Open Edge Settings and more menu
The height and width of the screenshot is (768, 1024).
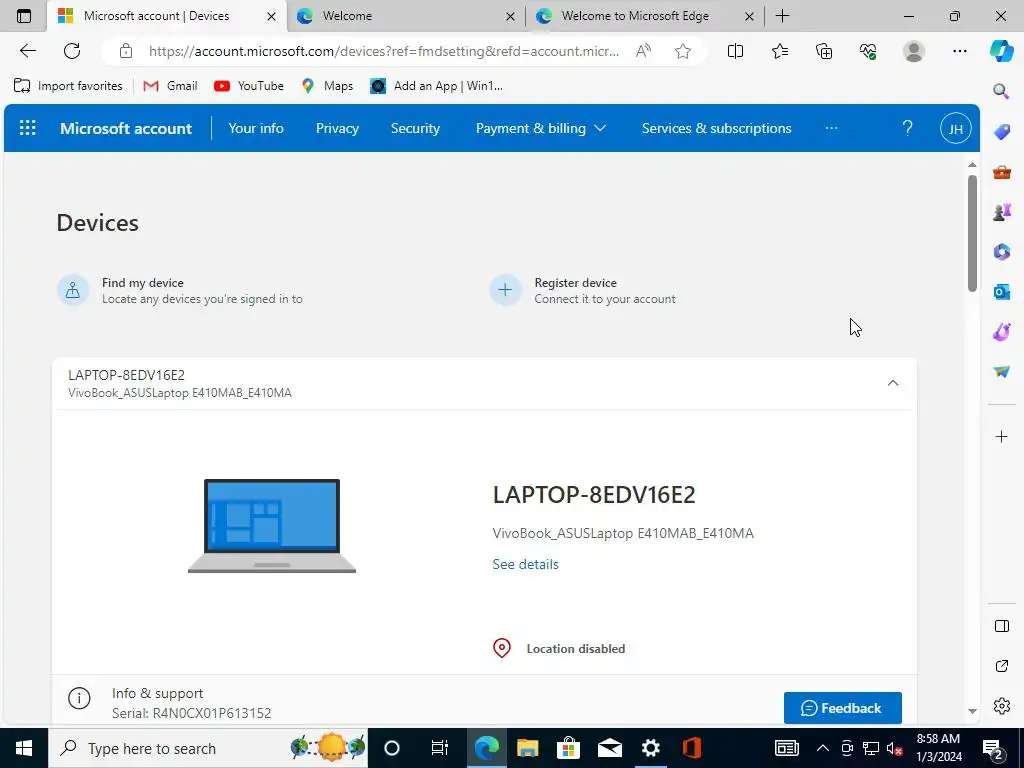[959, 51]
